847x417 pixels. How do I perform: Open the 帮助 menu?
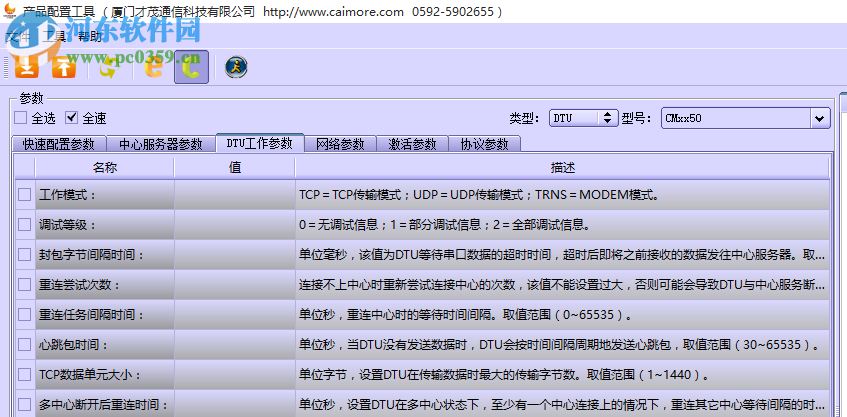pos(90,37)
